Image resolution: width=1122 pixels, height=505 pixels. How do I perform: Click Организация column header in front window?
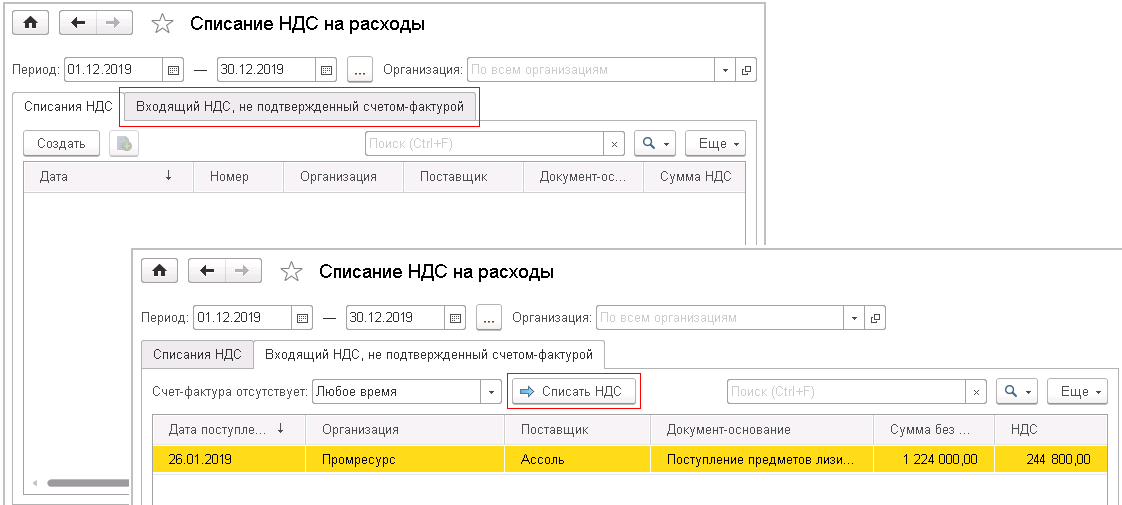[x=405, y=429]
